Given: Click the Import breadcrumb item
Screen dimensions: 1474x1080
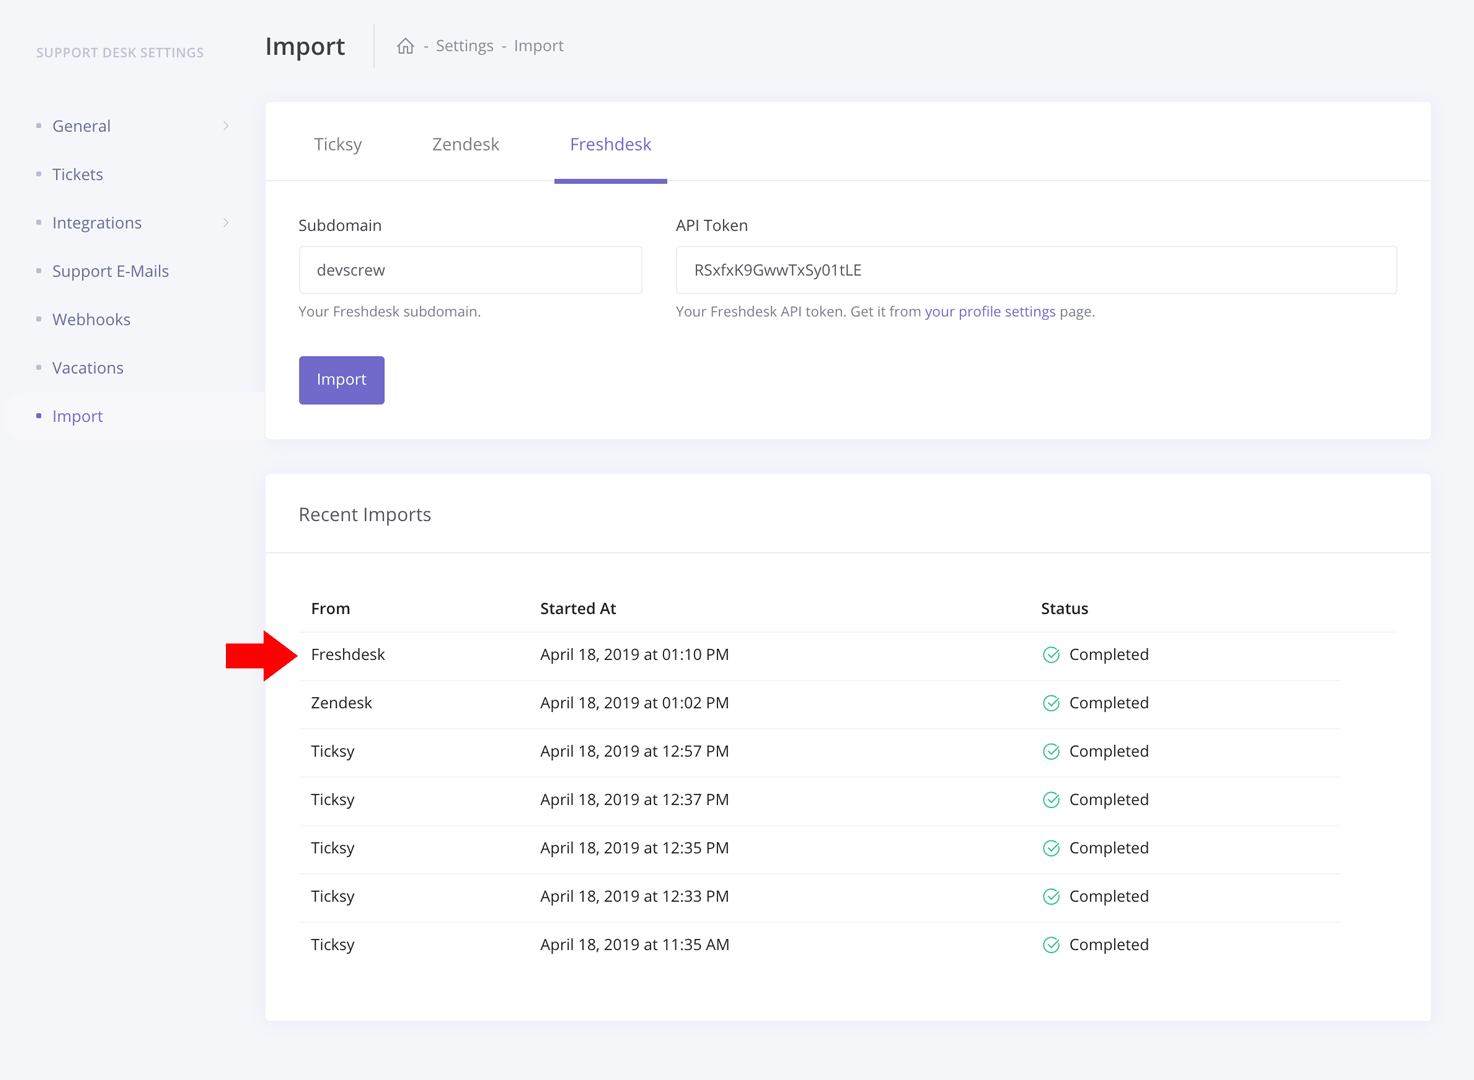Looking at the screenshot, I should [538, 46].
